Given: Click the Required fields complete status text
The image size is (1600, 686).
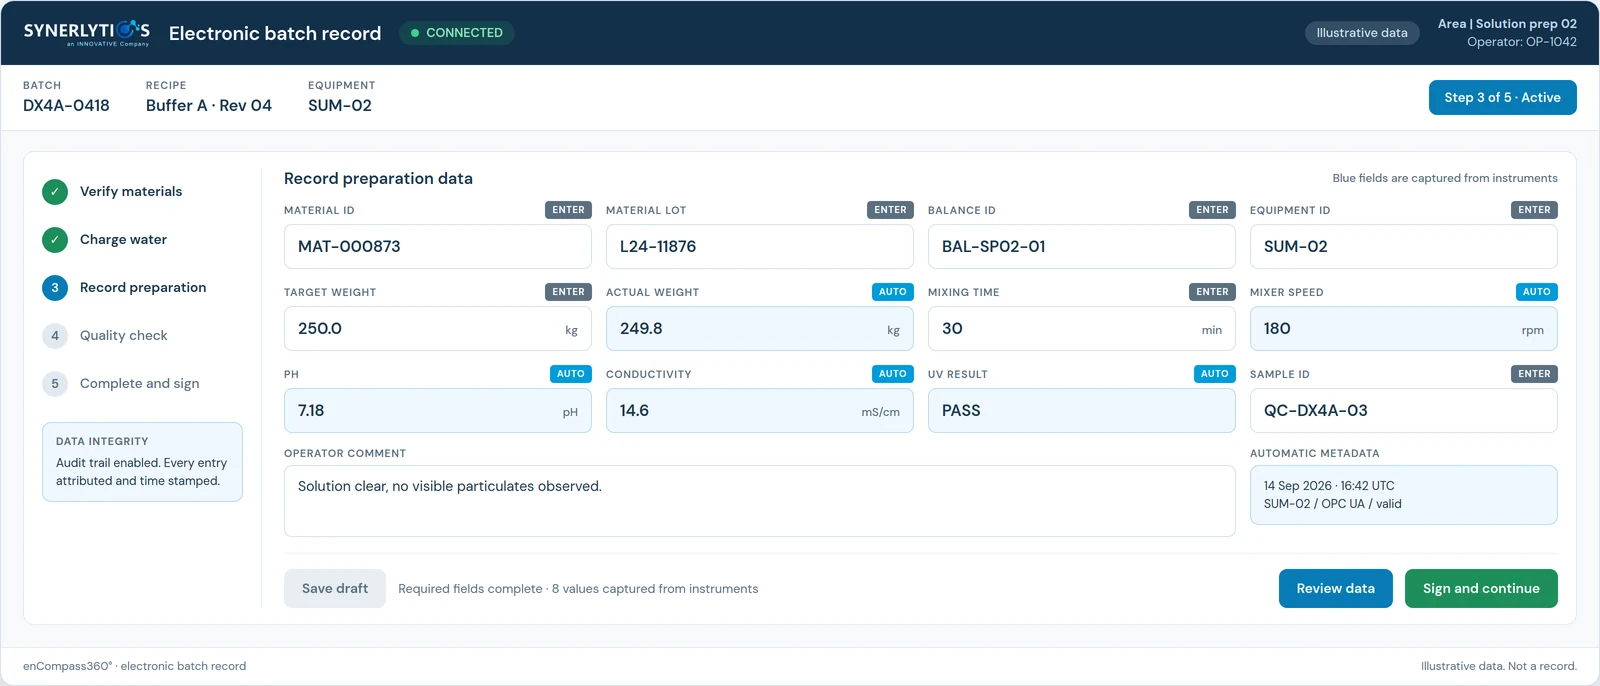Looking at the screenshot, I should (x=578, y=589).
